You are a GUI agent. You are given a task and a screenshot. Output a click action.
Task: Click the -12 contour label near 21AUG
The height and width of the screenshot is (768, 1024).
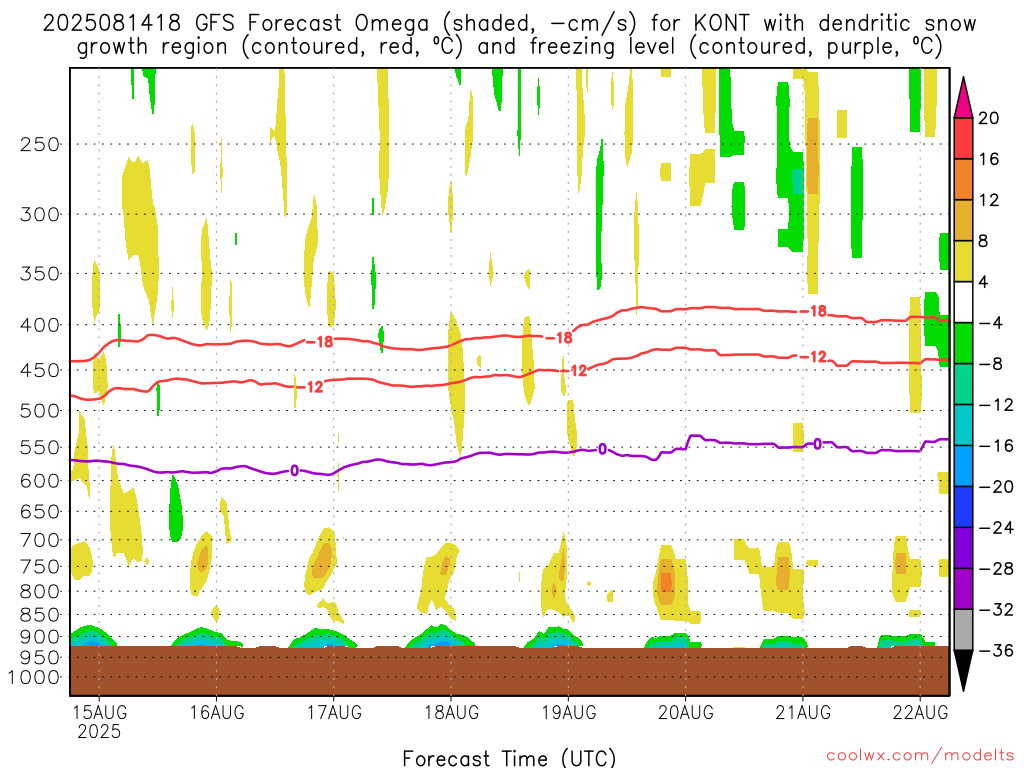[x=814, y=357]
